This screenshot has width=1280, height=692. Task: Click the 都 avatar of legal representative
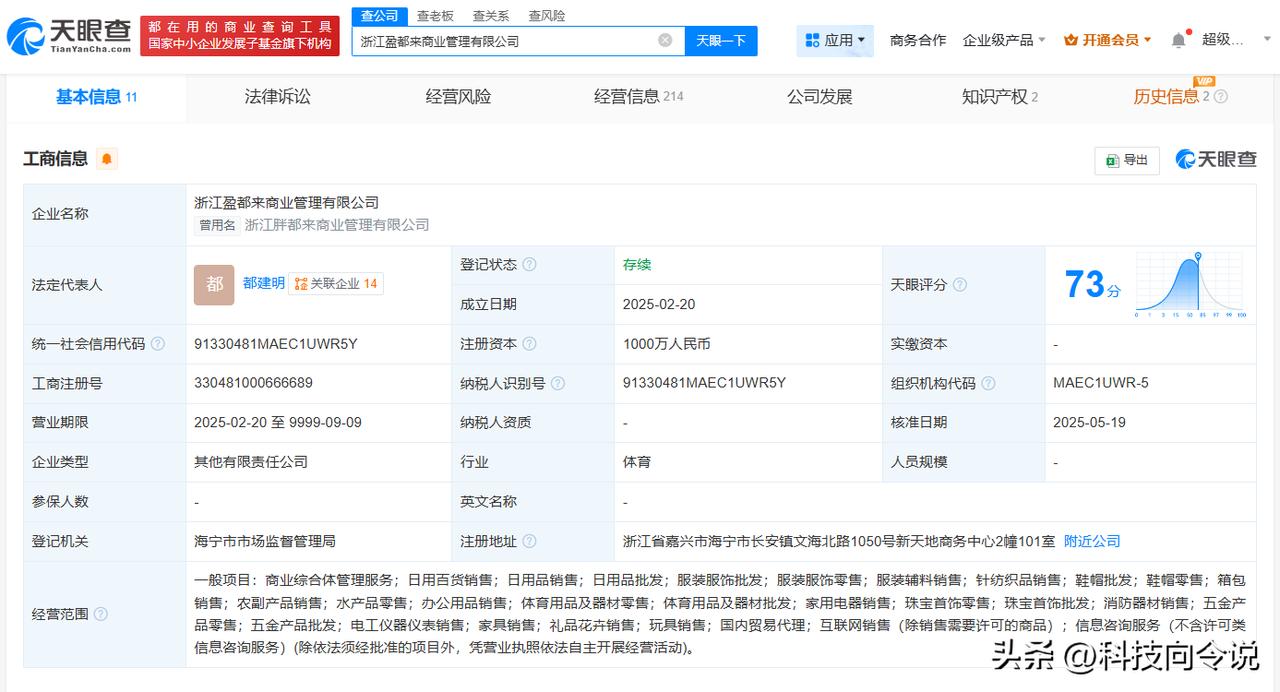tap(214, 284)
